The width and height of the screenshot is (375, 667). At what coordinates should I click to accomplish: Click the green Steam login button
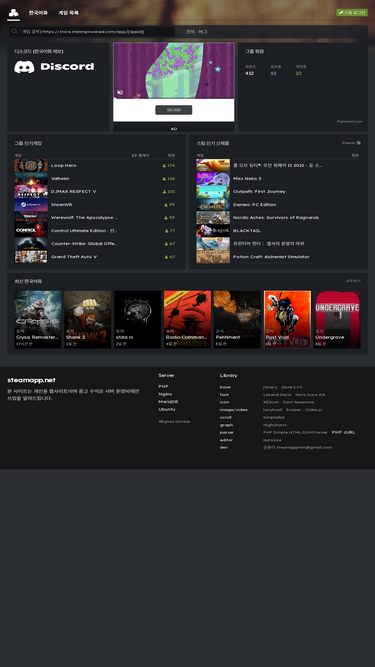(x=352, y=12)
